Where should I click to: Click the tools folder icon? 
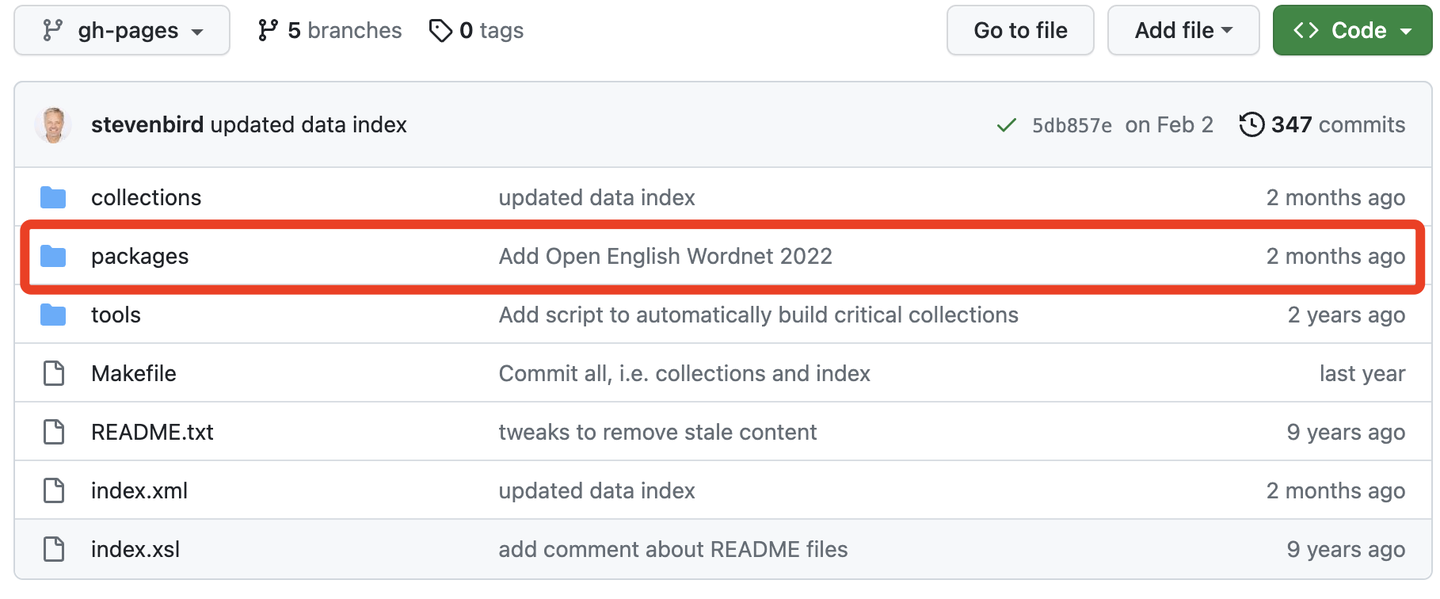(53, 315)
